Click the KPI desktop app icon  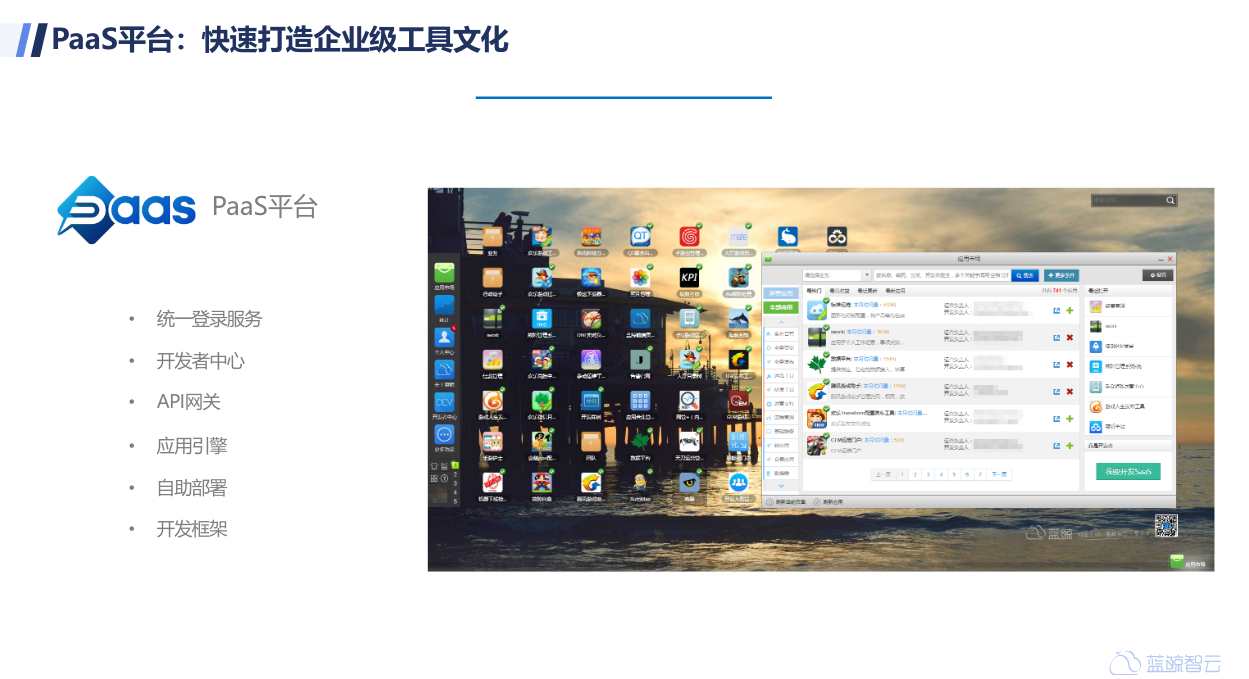(689, 277)
